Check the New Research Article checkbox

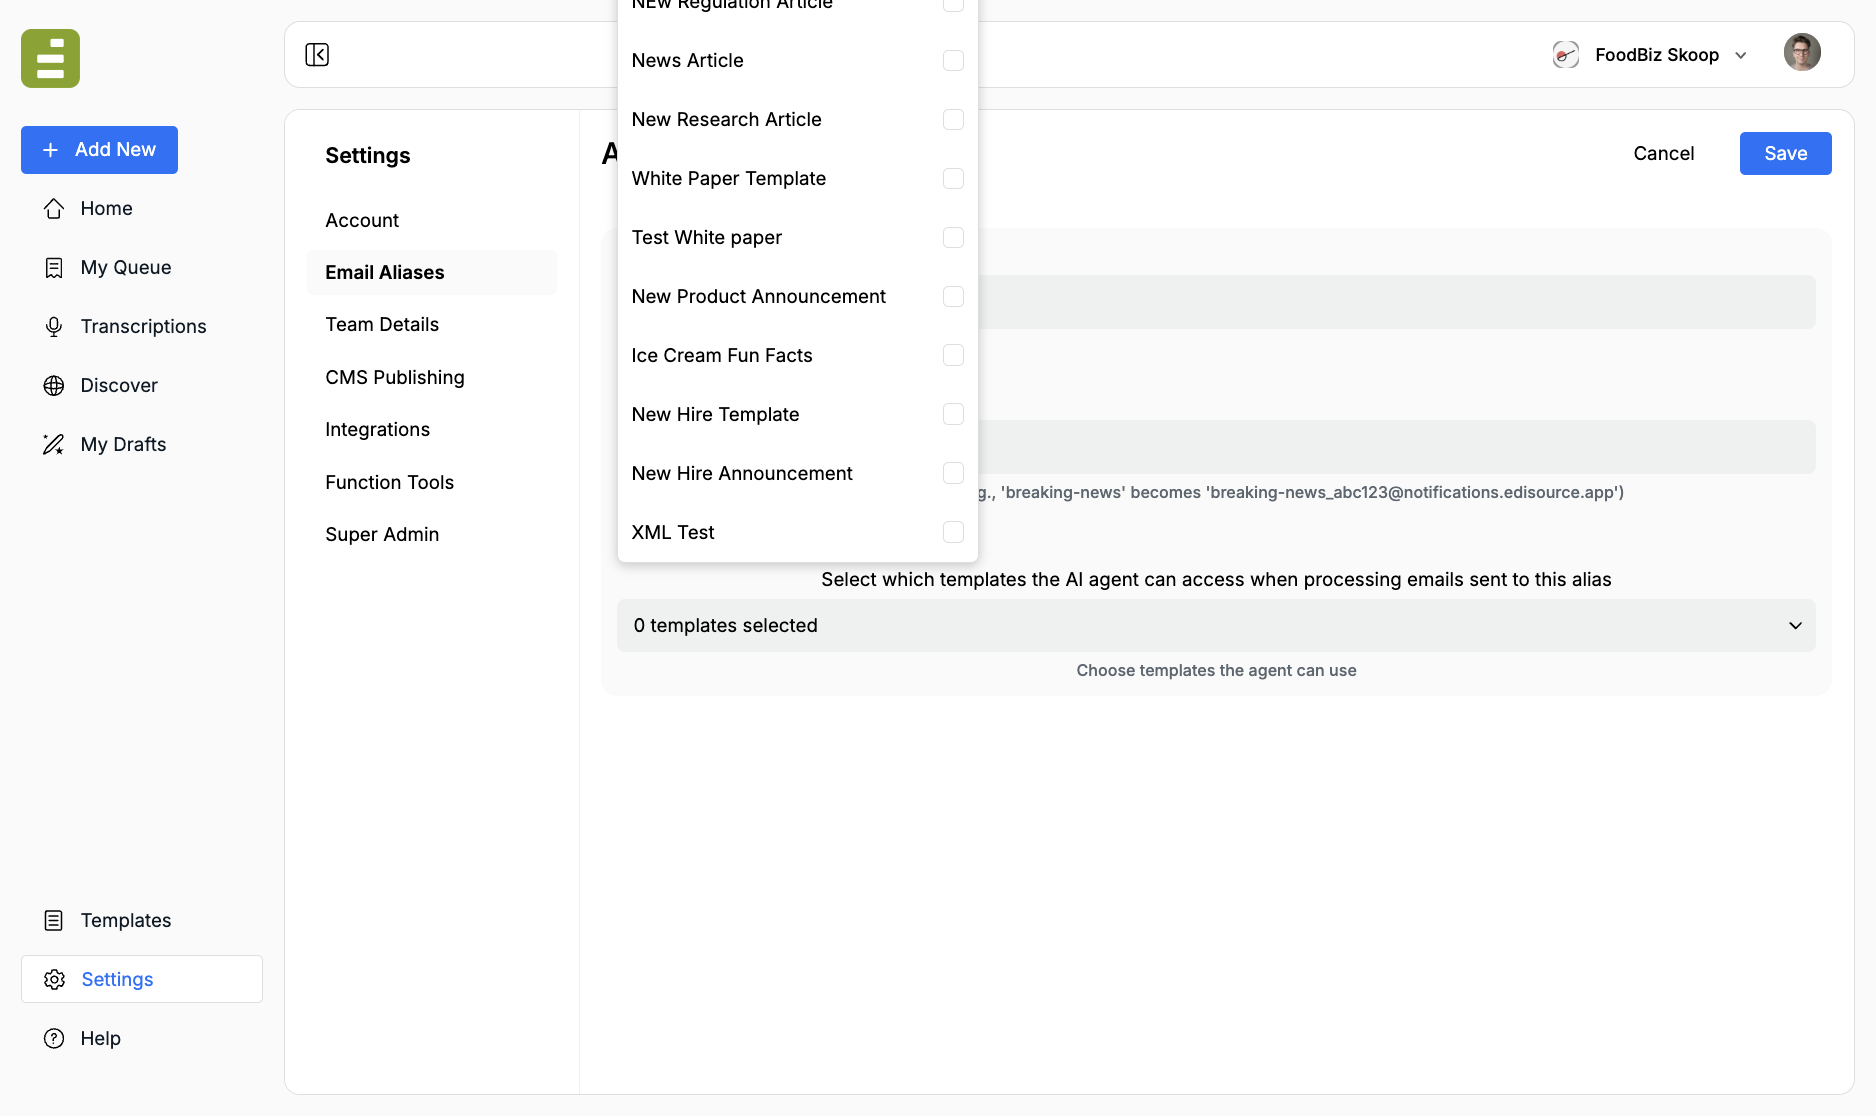(954, 120)
